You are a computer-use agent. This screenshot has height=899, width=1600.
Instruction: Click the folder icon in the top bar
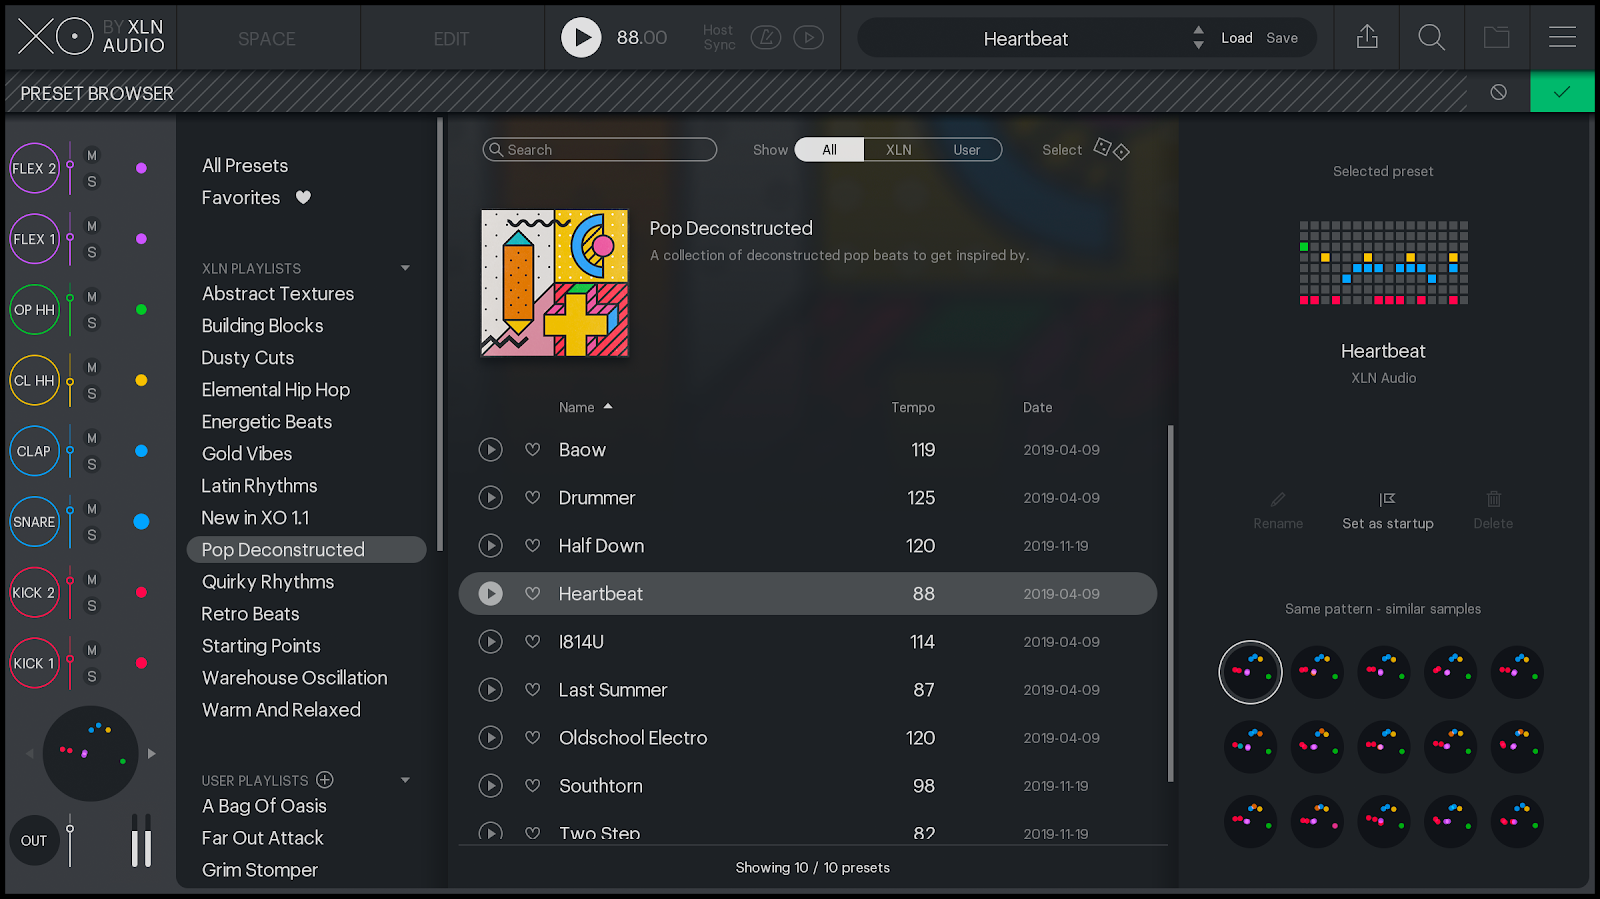coord(1497,38)
